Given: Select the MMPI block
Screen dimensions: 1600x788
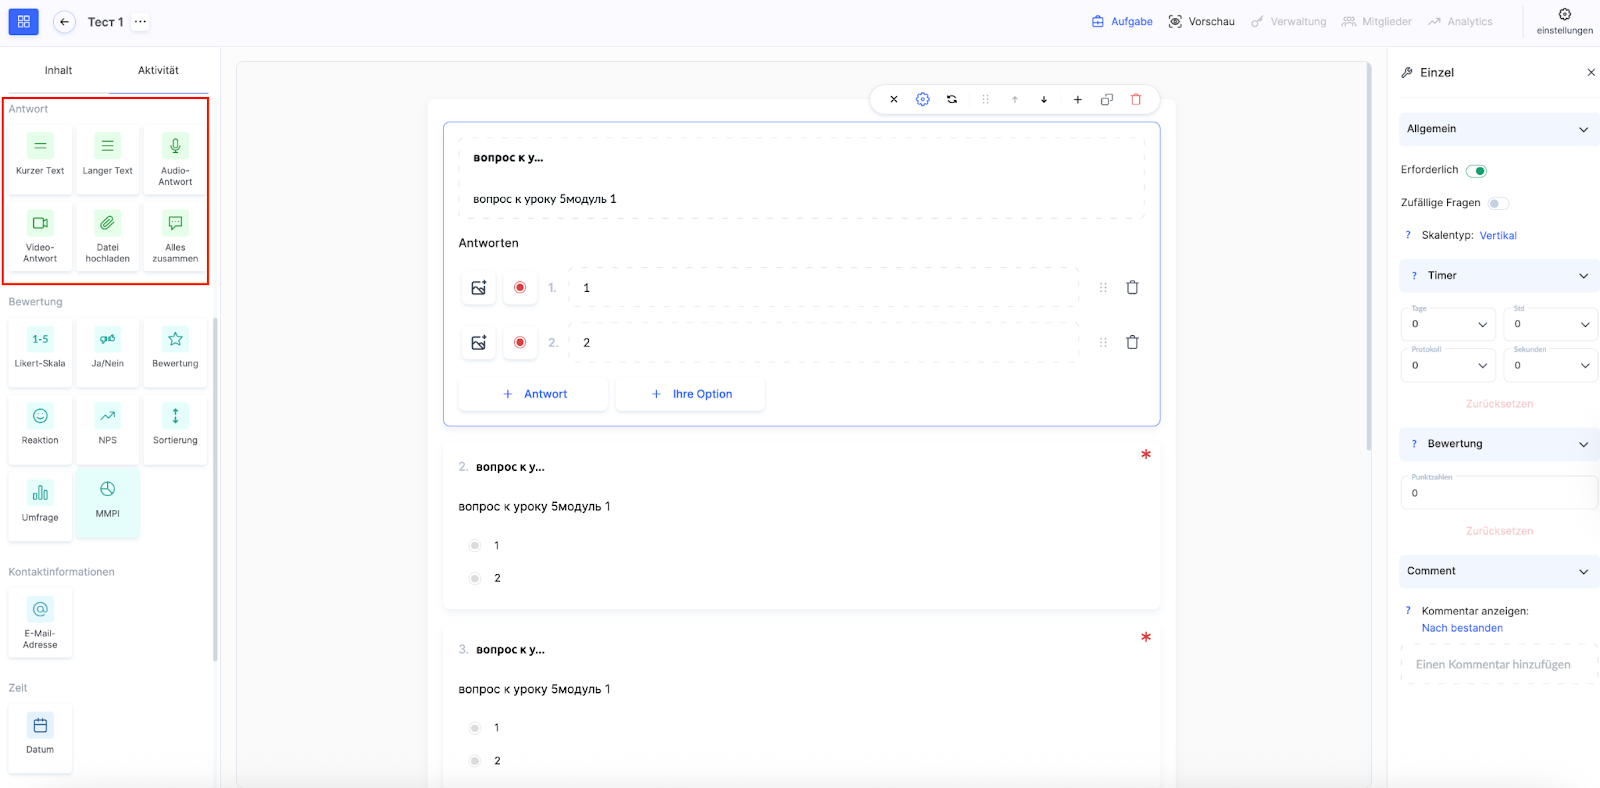Looking at the screenshot, I should pos(108,503).
